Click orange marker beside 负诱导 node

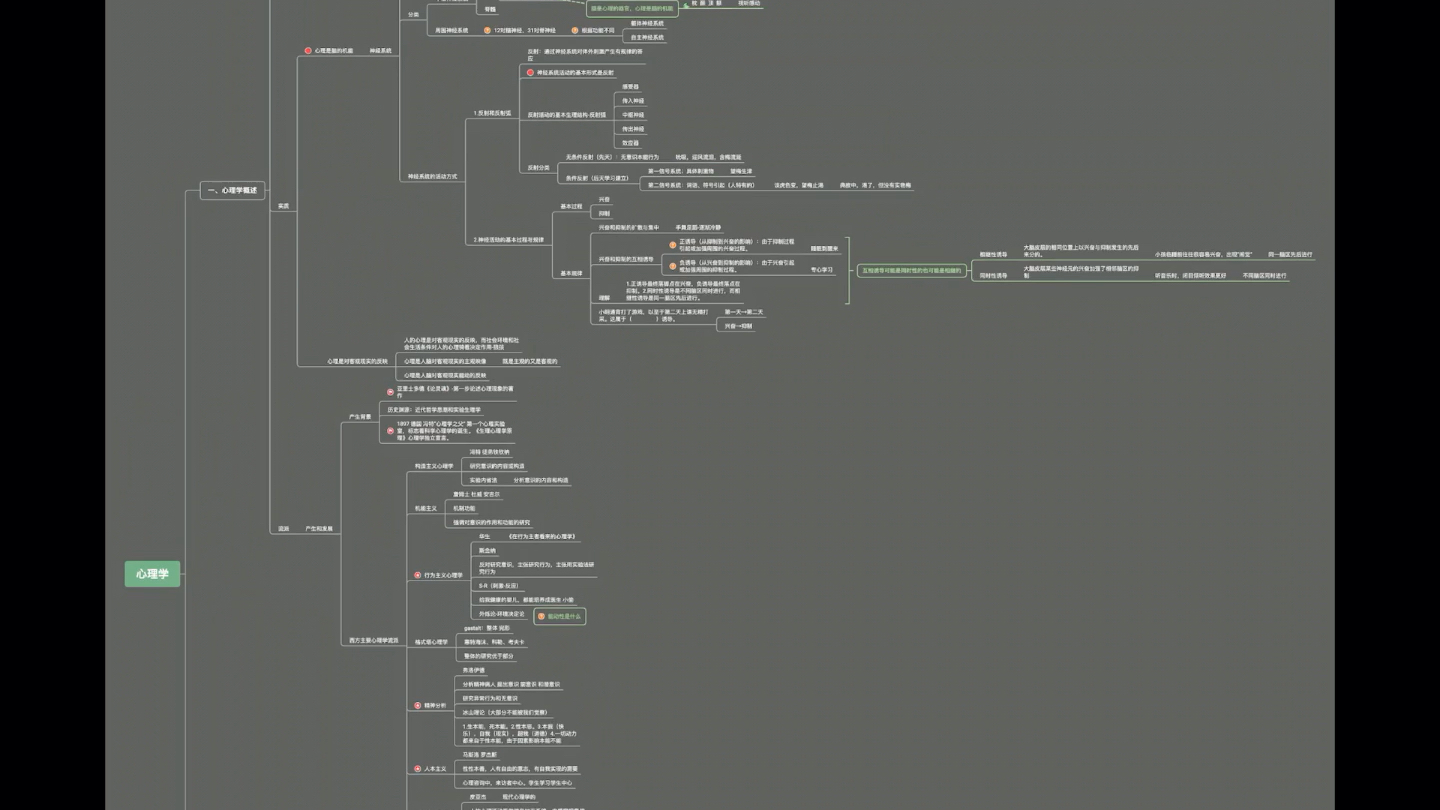click(673, 266)
